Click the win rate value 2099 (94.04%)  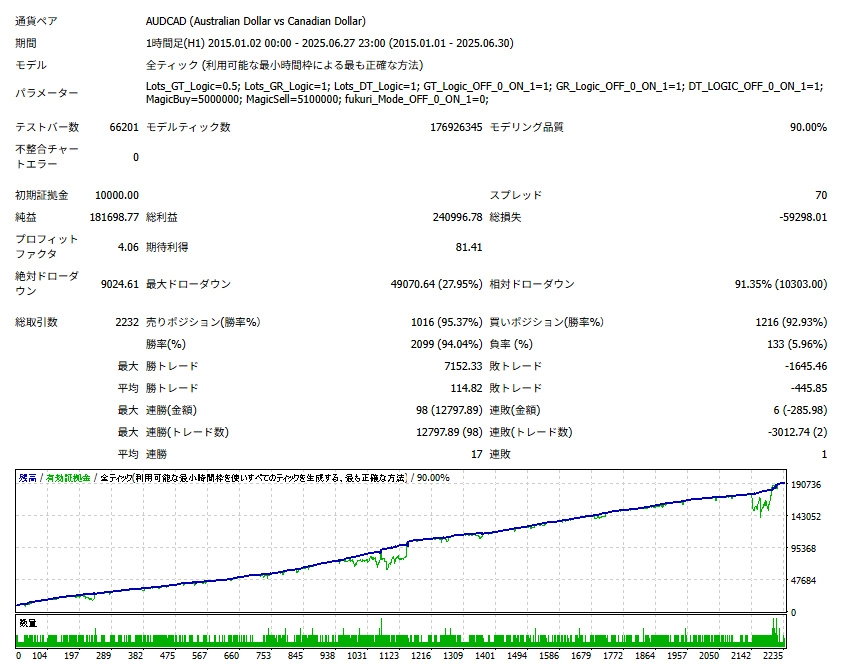click(x=447, y=344)
